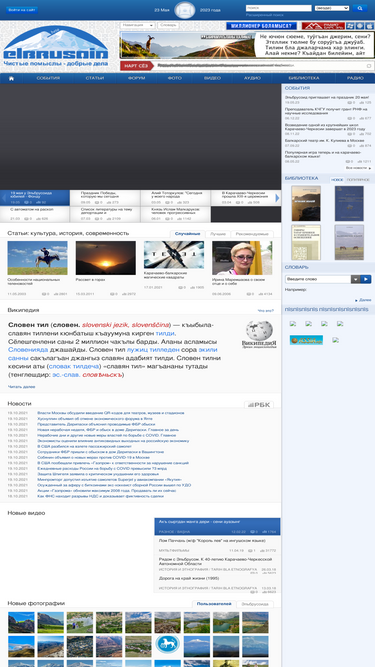Click the home icon in the navigation bar
Screen dimensions: 375x667
point(11,78)
